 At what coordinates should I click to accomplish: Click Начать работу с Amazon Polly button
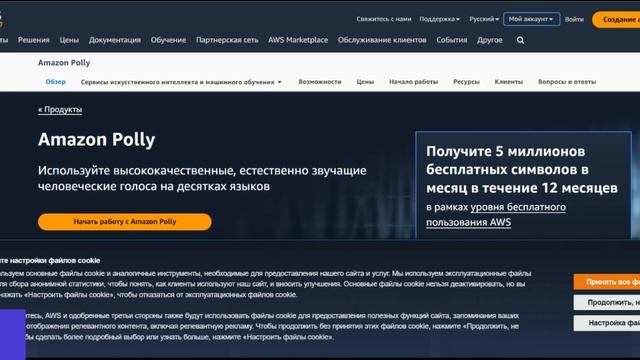tap(125, 222)
